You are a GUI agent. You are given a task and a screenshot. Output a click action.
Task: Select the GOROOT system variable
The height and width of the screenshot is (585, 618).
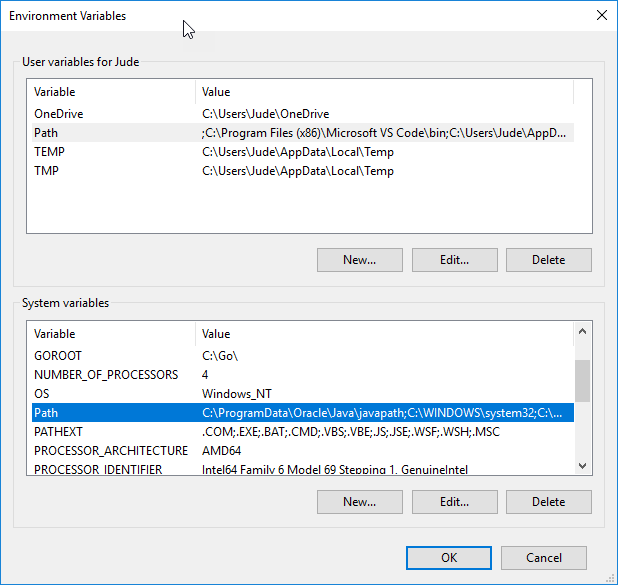point(57,356)
